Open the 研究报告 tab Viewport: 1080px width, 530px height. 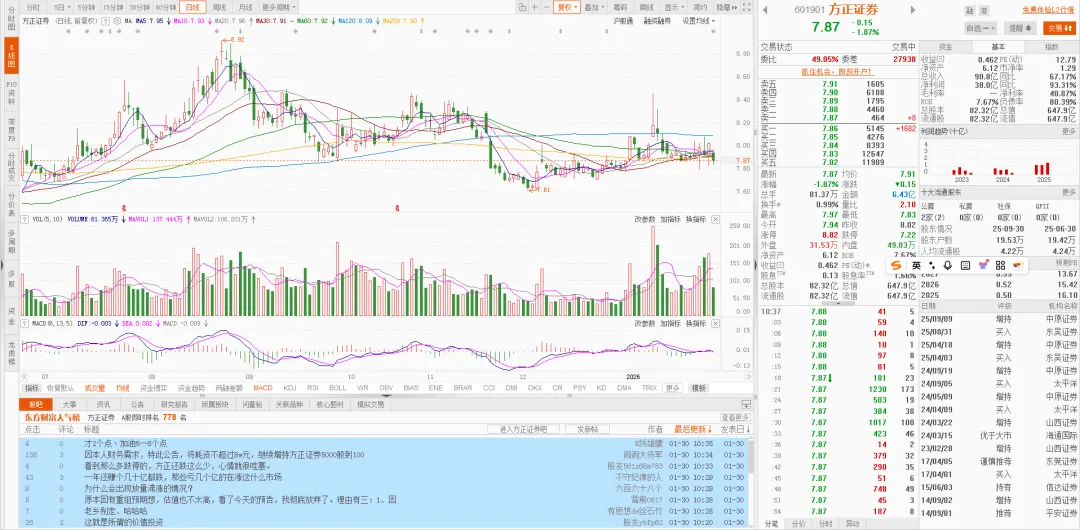[x=174, y=405]
